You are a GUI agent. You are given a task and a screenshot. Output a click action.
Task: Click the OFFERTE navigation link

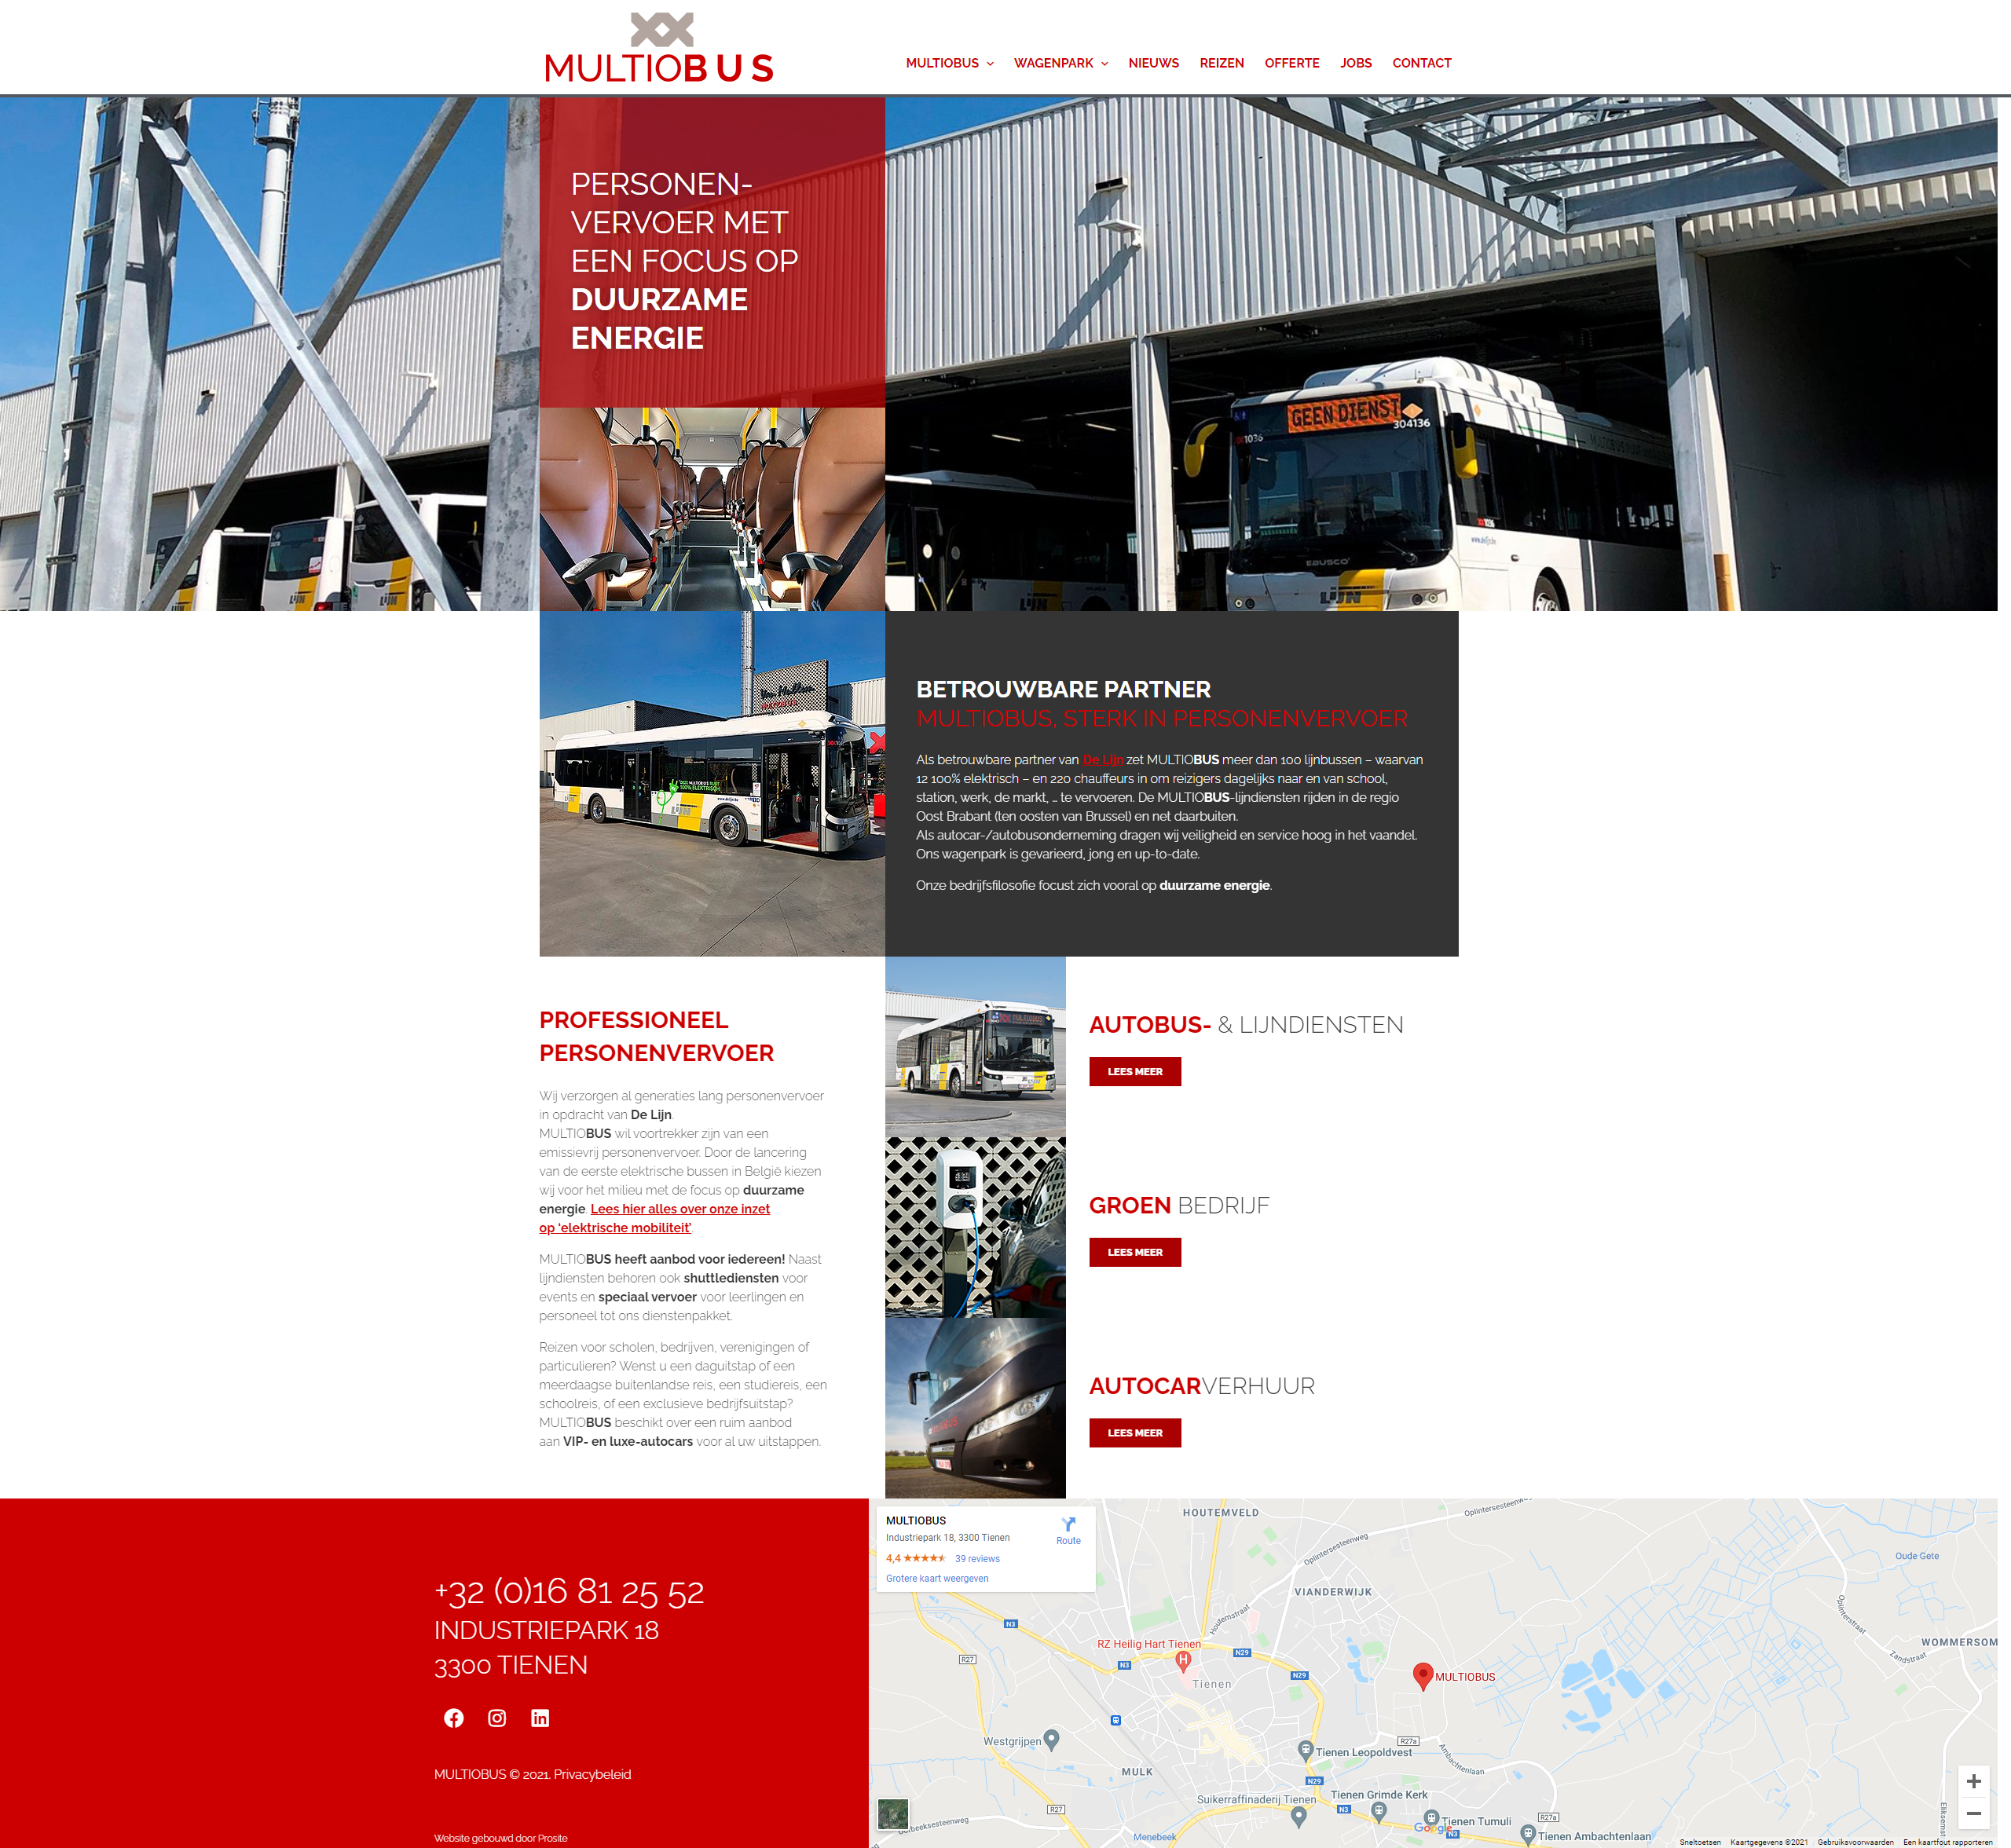coord(1289,61)
